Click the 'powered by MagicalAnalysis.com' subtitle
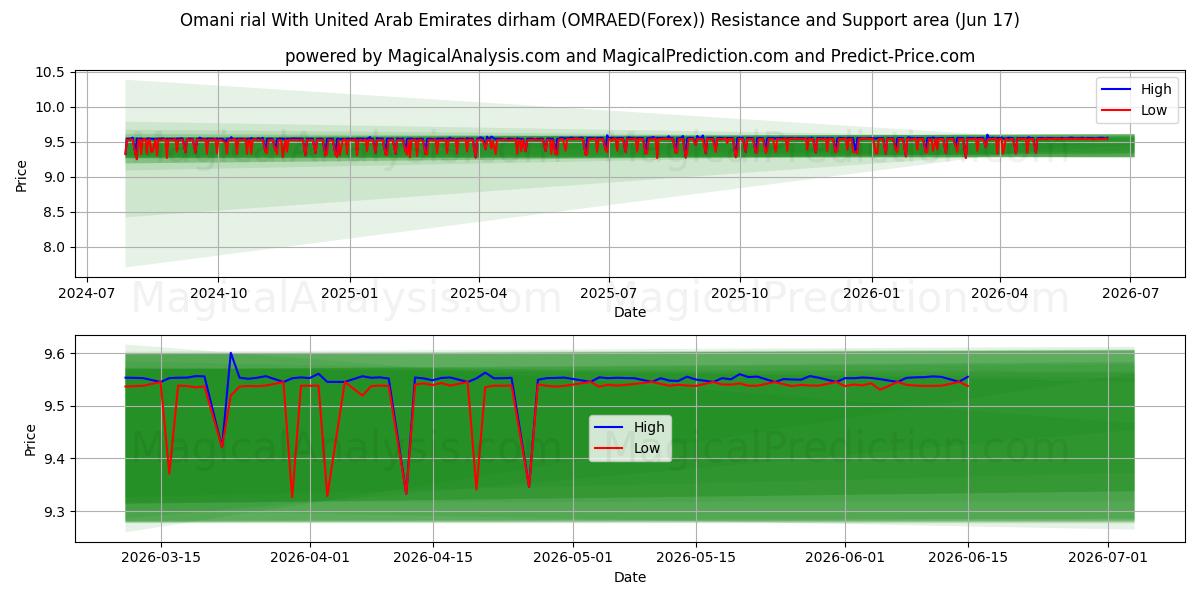The width and height of the screenshot is (1200, 600). coord(630,56)
